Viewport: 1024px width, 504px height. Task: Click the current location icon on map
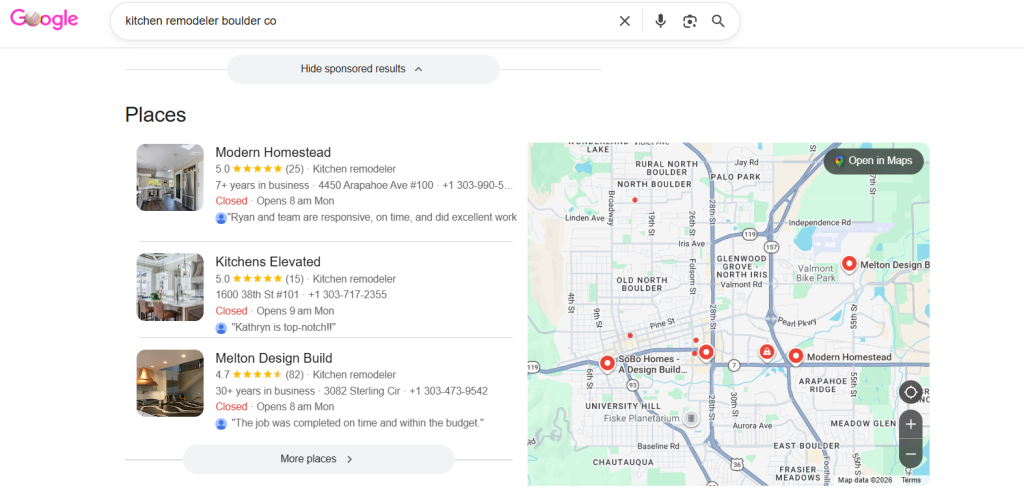click(x=910, y=392)
